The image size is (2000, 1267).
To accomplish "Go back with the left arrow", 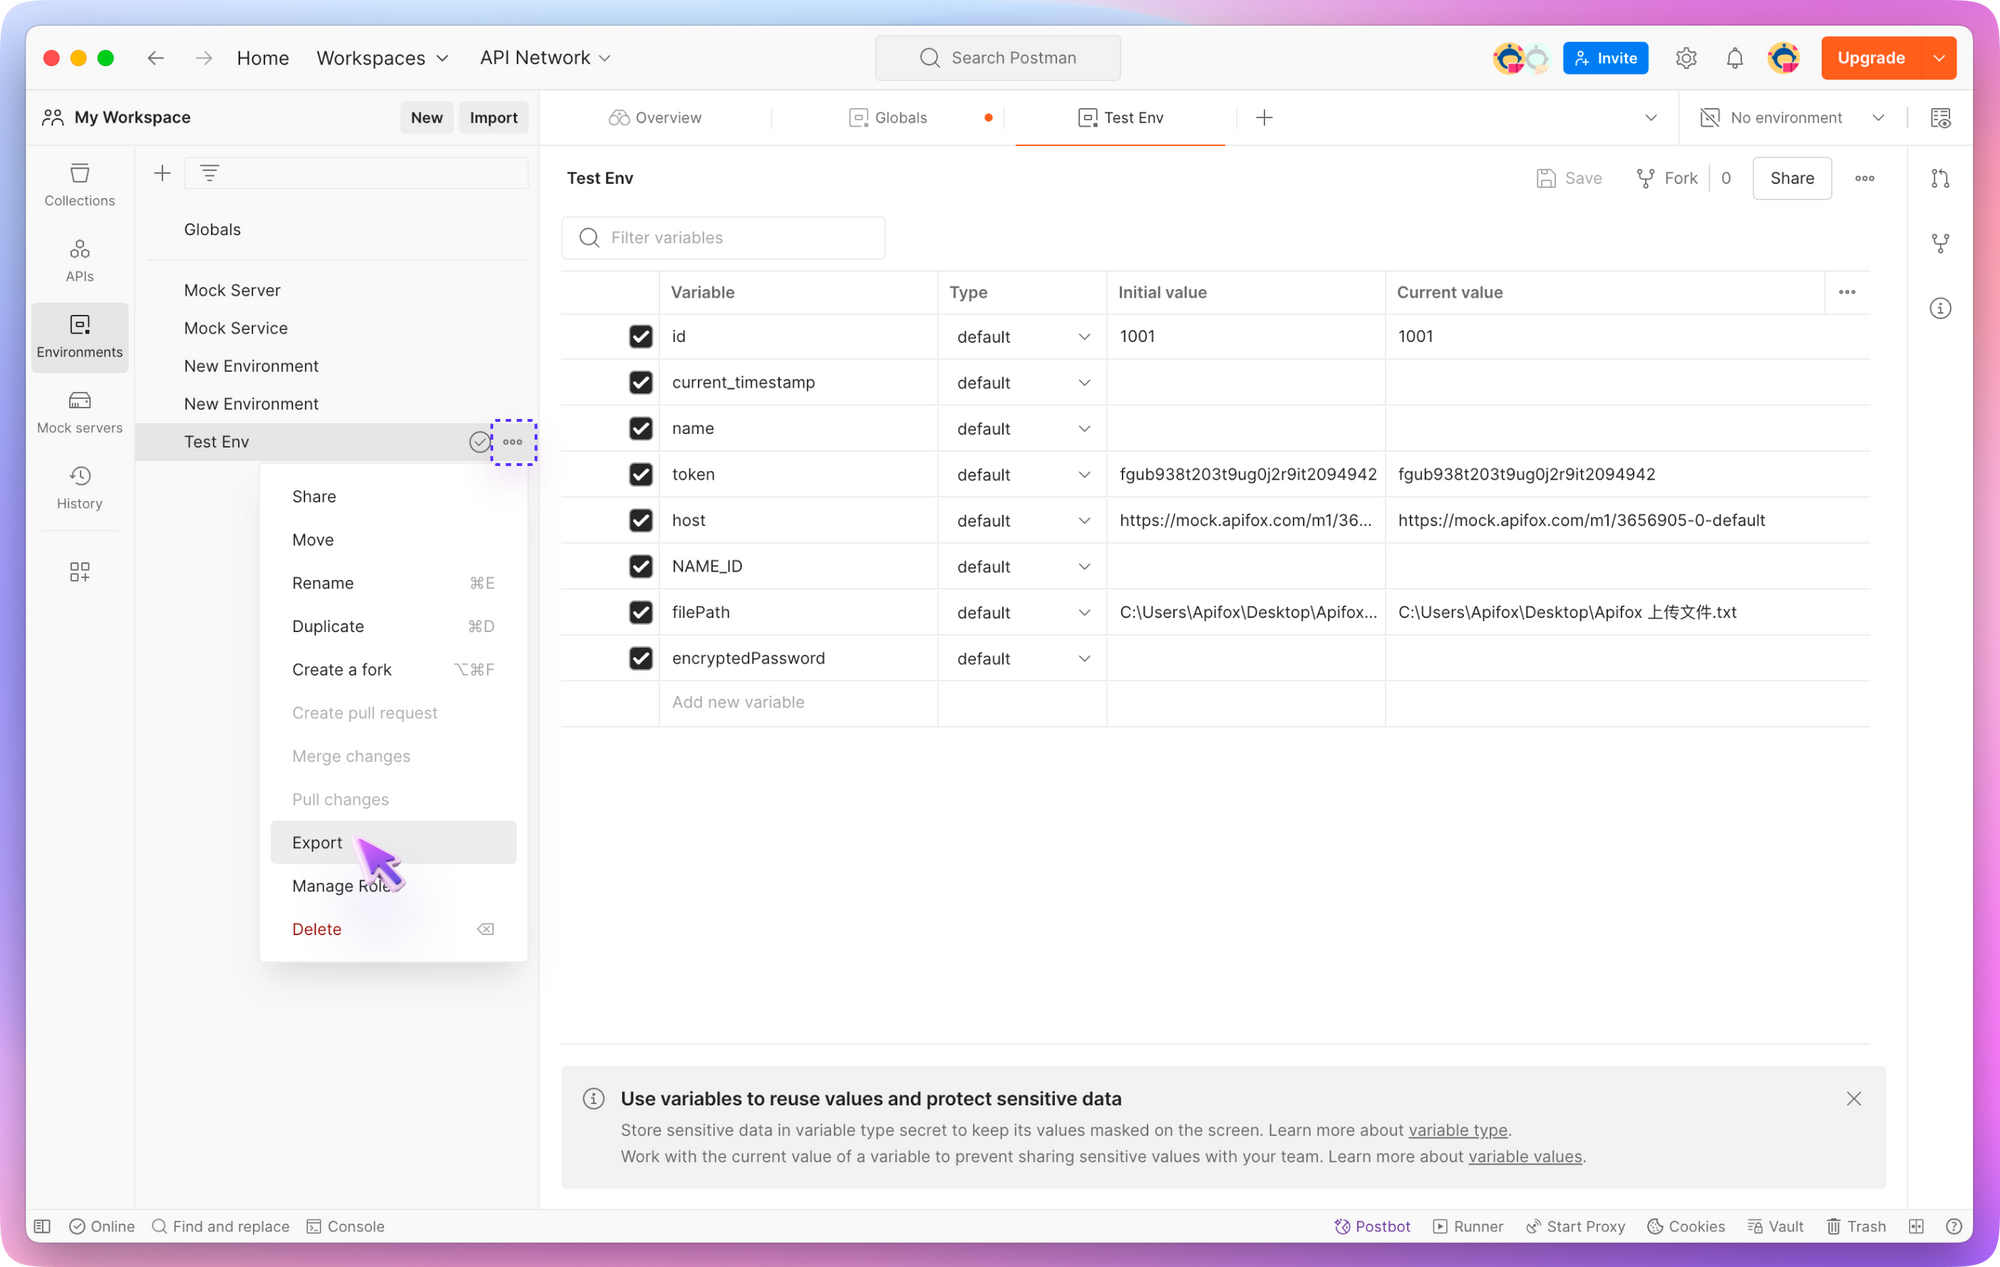I will [156, 58].
